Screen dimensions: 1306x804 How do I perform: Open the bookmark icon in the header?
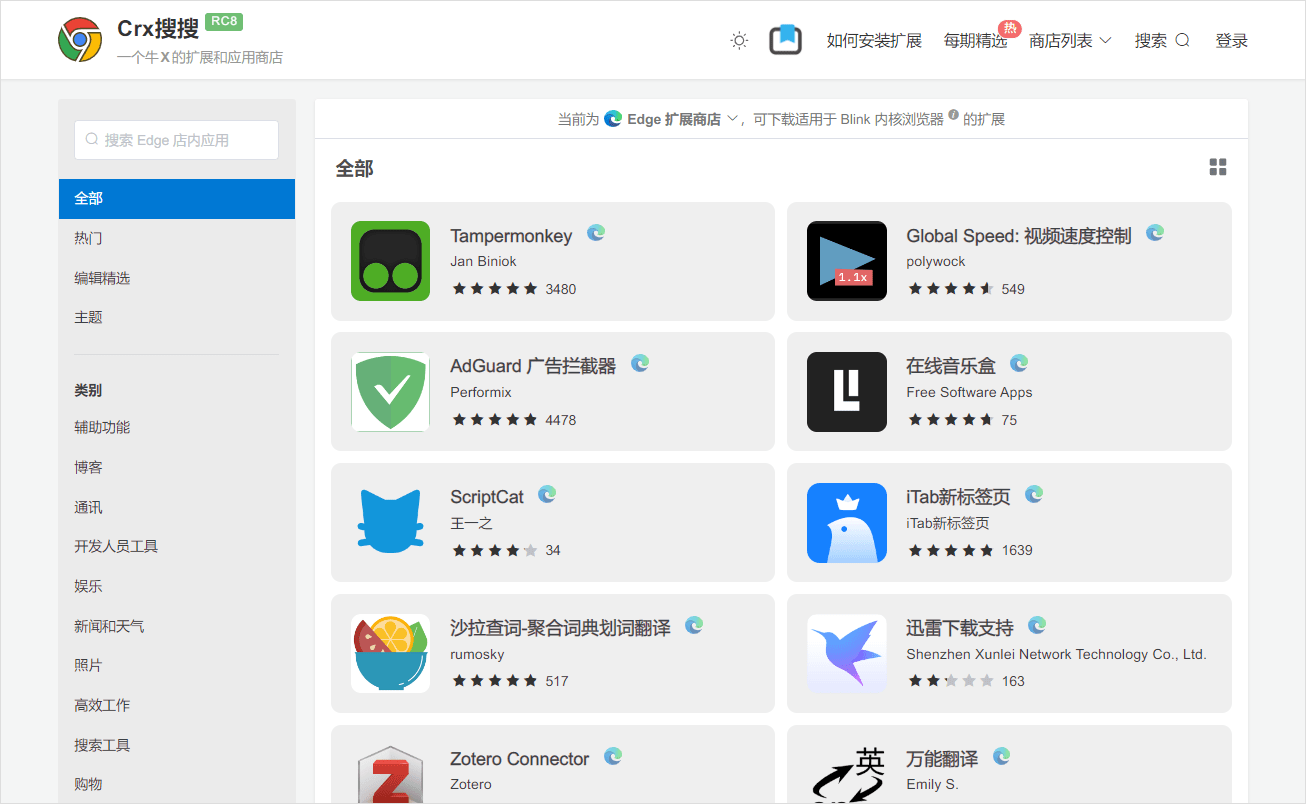pos(785,40)
